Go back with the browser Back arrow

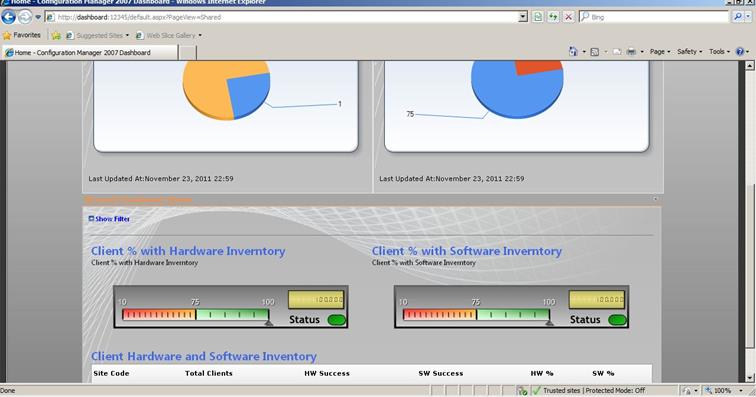click(8, 17)
